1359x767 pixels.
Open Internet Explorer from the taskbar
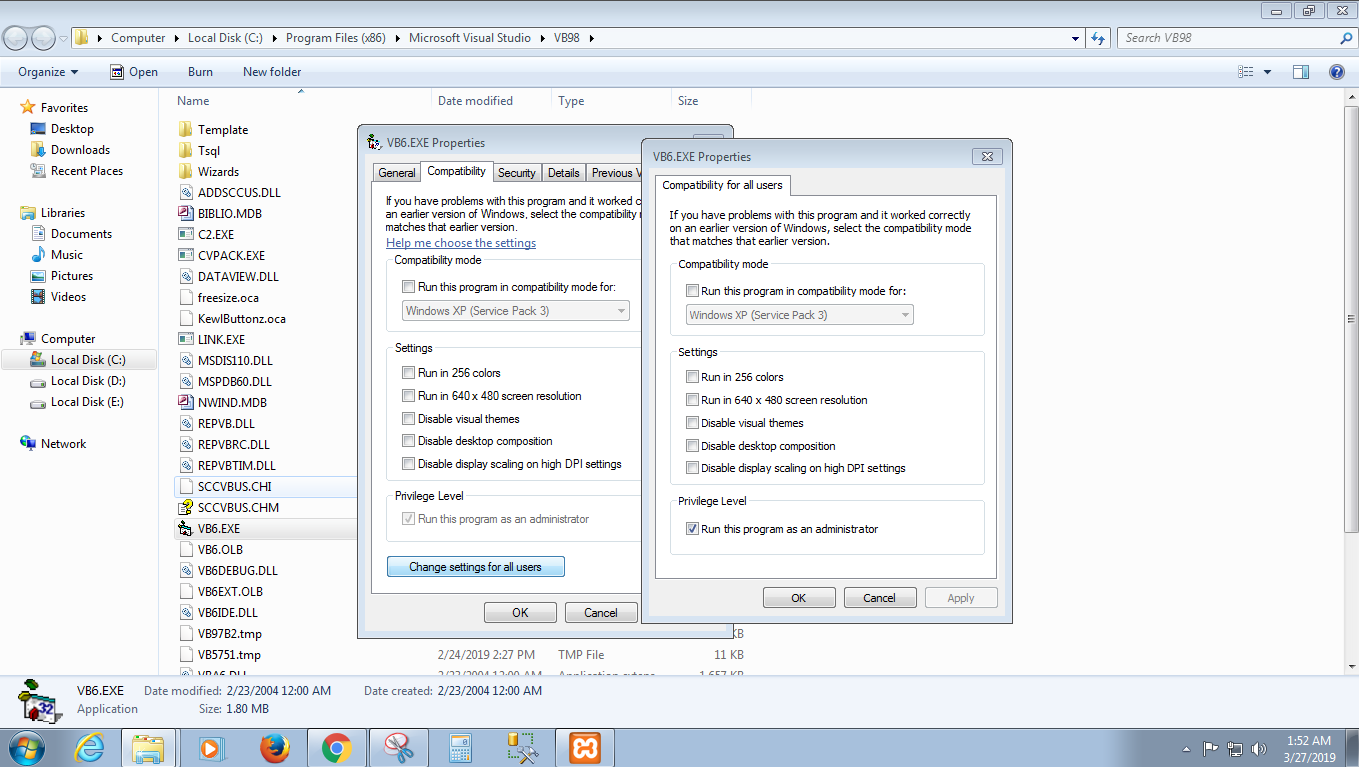[x=89, y=747]
